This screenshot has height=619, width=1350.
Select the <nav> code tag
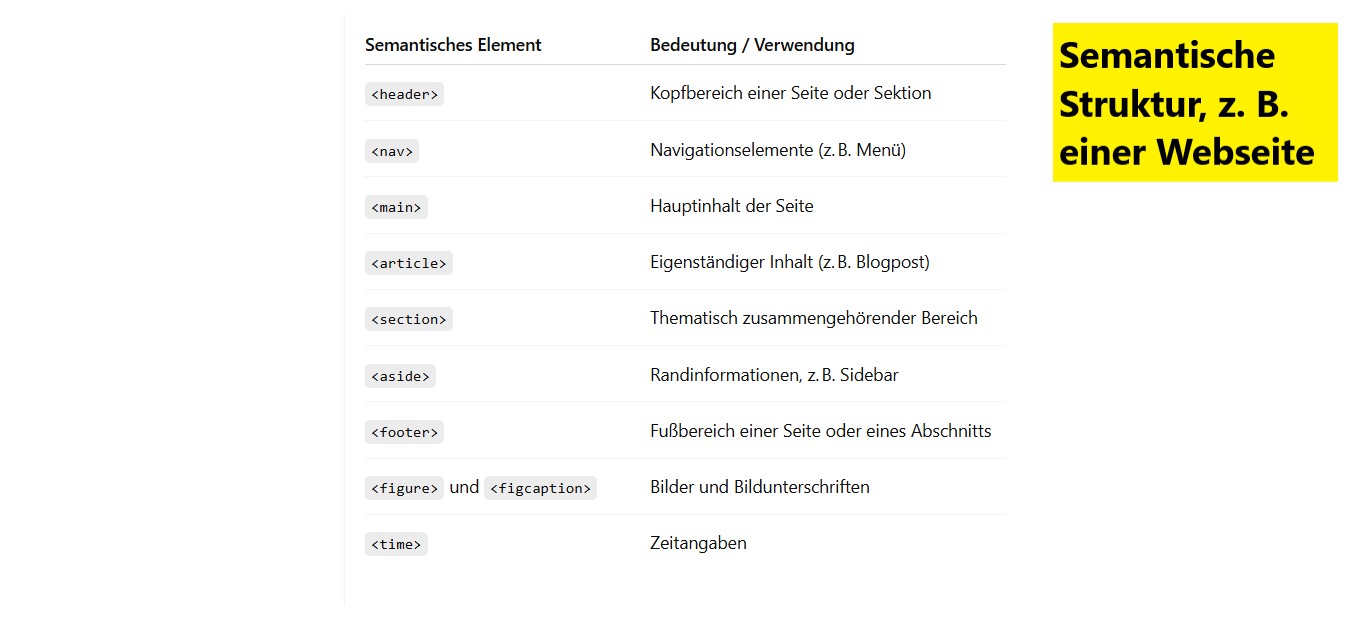pos(392,151)
